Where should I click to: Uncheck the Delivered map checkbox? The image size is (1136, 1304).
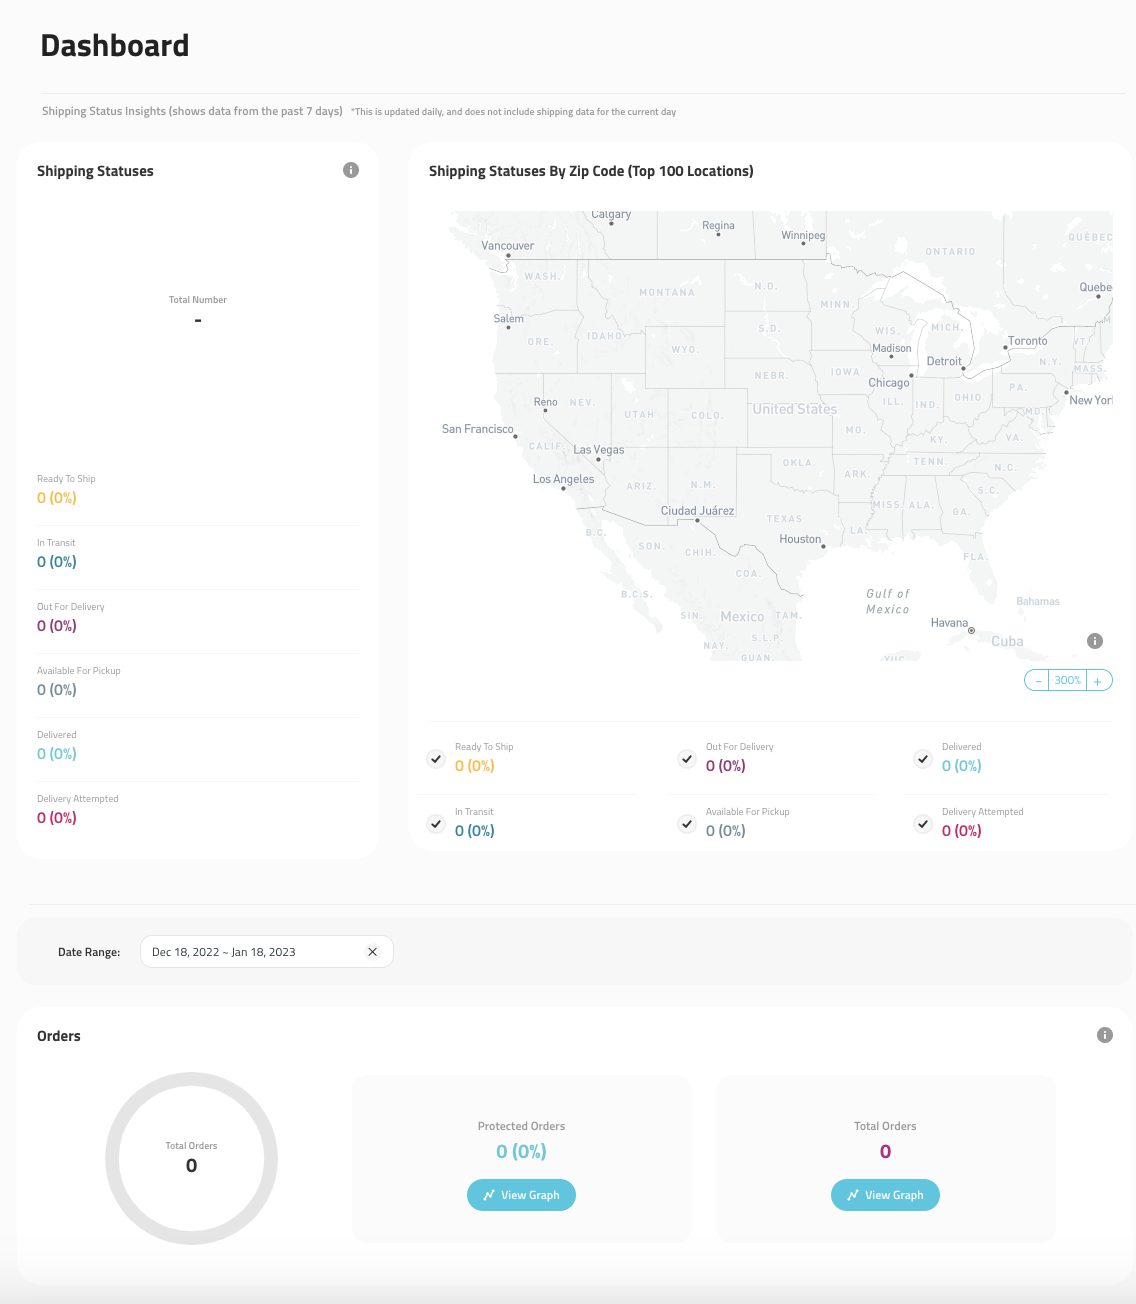pos(923,759)
